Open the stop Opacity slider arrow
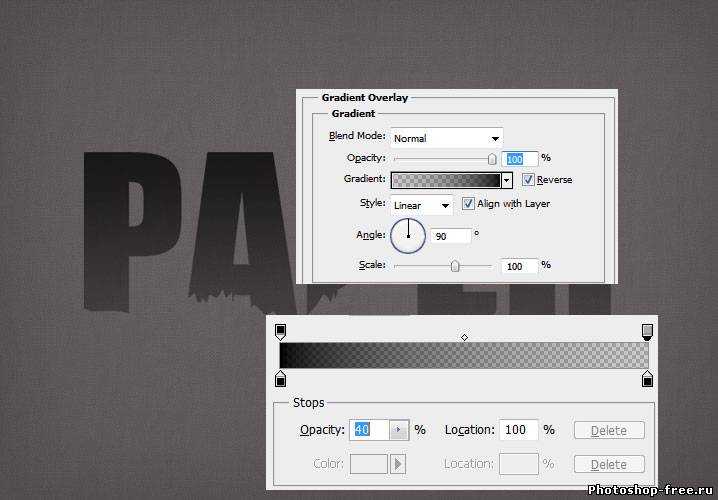The image size is (718, 500). point(399,430)
